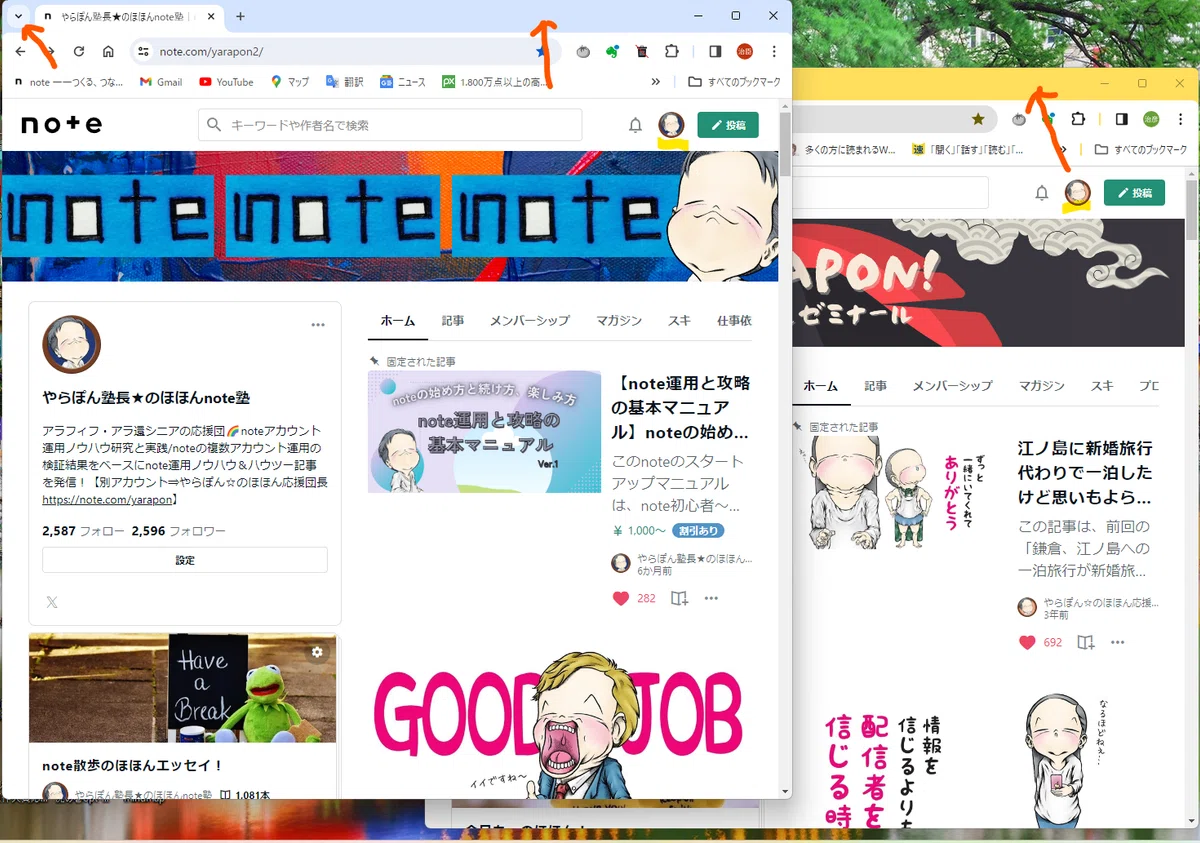Open the red 治彦 Chrome profile
This screenshot has width=1200, height=843.
tap(744, 51)
